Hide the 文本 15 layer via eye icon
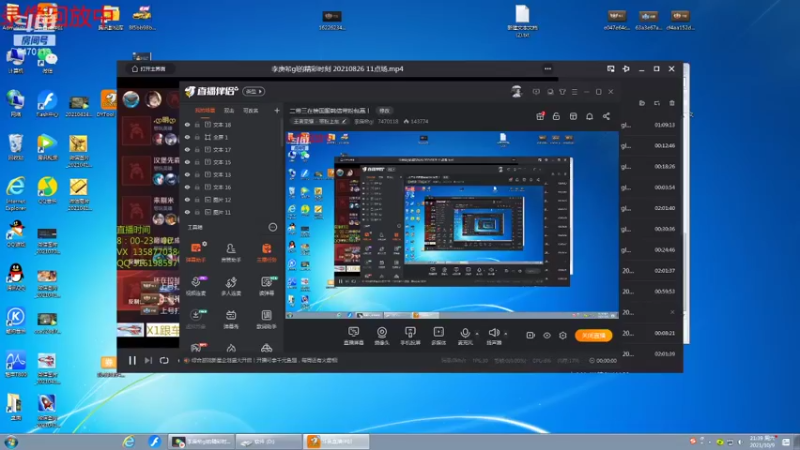Viewport: 800px width, 450px height. pyautogui.click(x=187, y=162)
